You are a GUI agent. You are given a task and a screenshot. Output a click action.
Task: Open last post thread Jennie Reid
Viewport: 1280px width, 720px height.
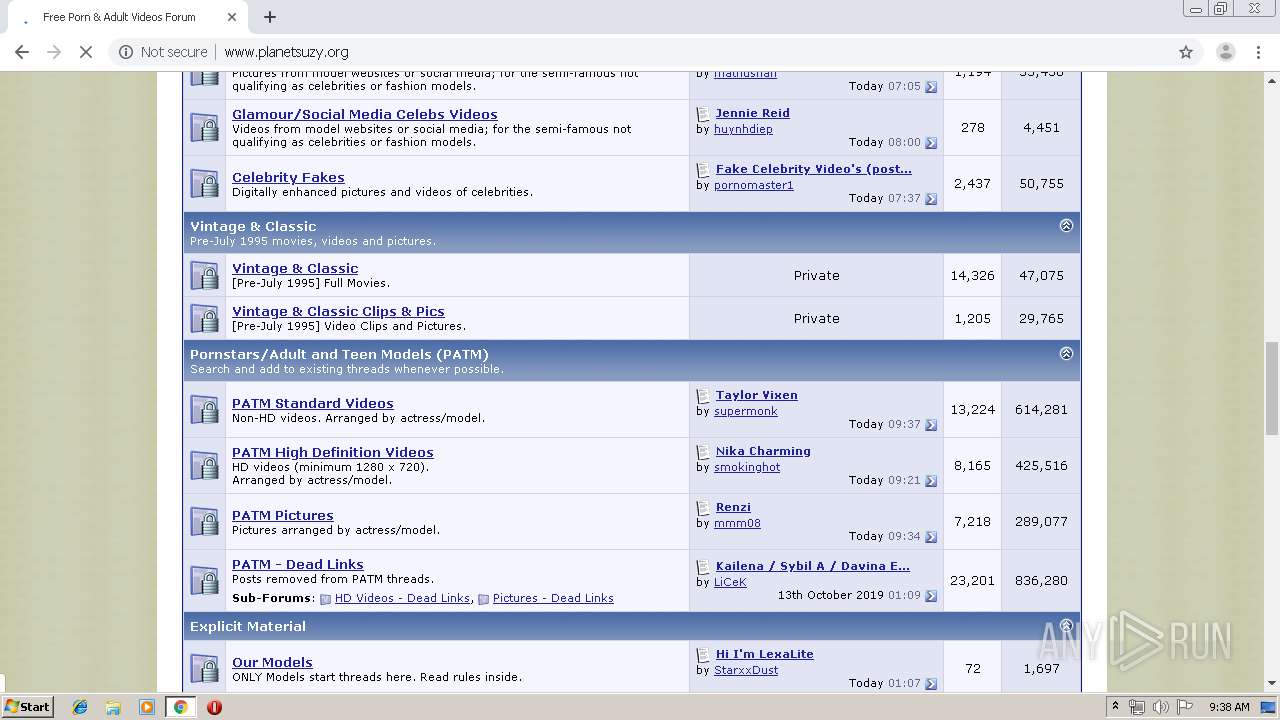tap(752, 113)
